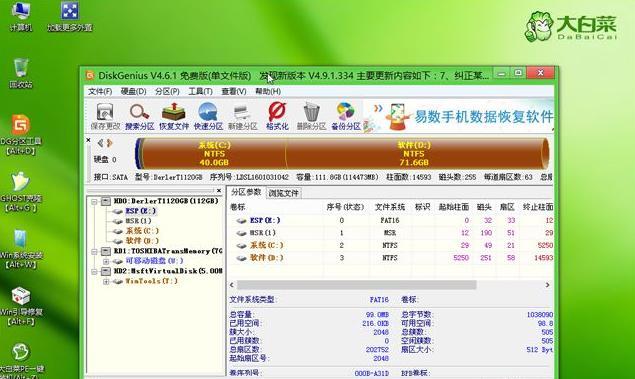Open the 文件(F) menu
This screenshot has height=379, width=635.
(100, 92)
